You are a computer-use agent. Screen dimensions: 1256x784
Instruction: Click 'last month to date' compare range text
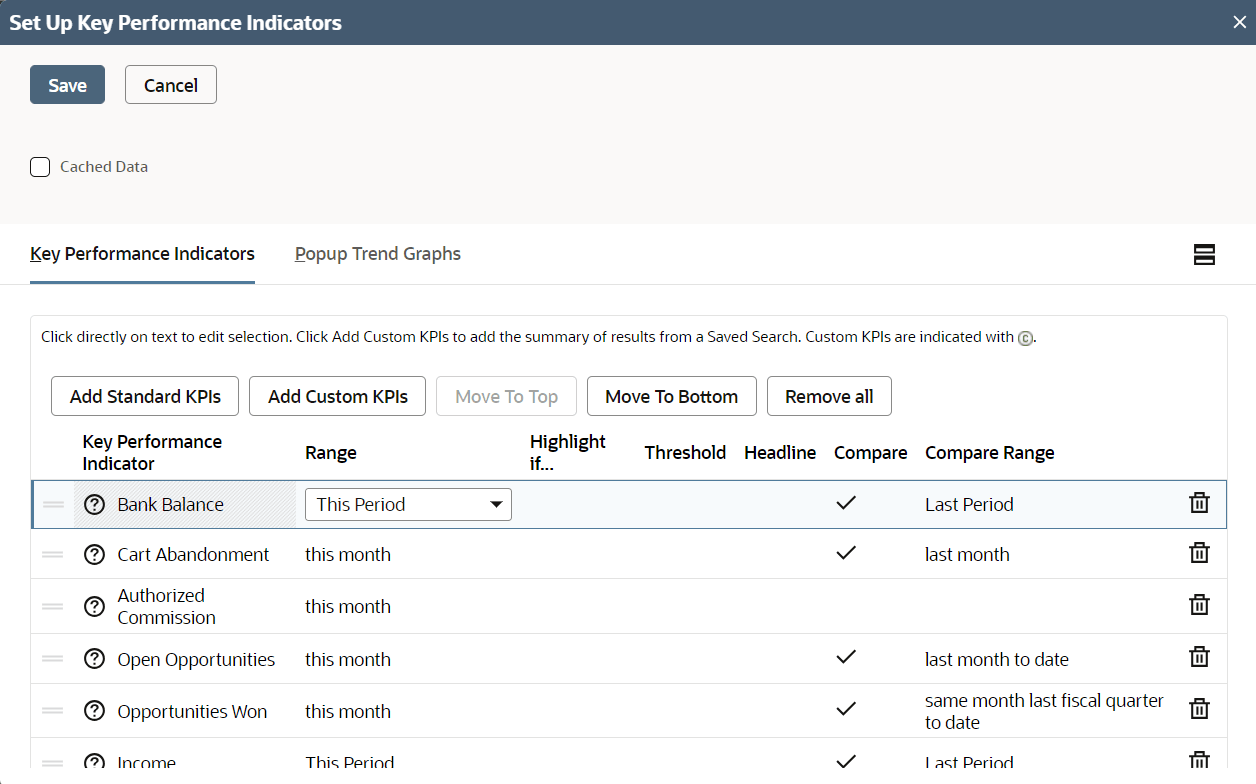click(996, 659)
